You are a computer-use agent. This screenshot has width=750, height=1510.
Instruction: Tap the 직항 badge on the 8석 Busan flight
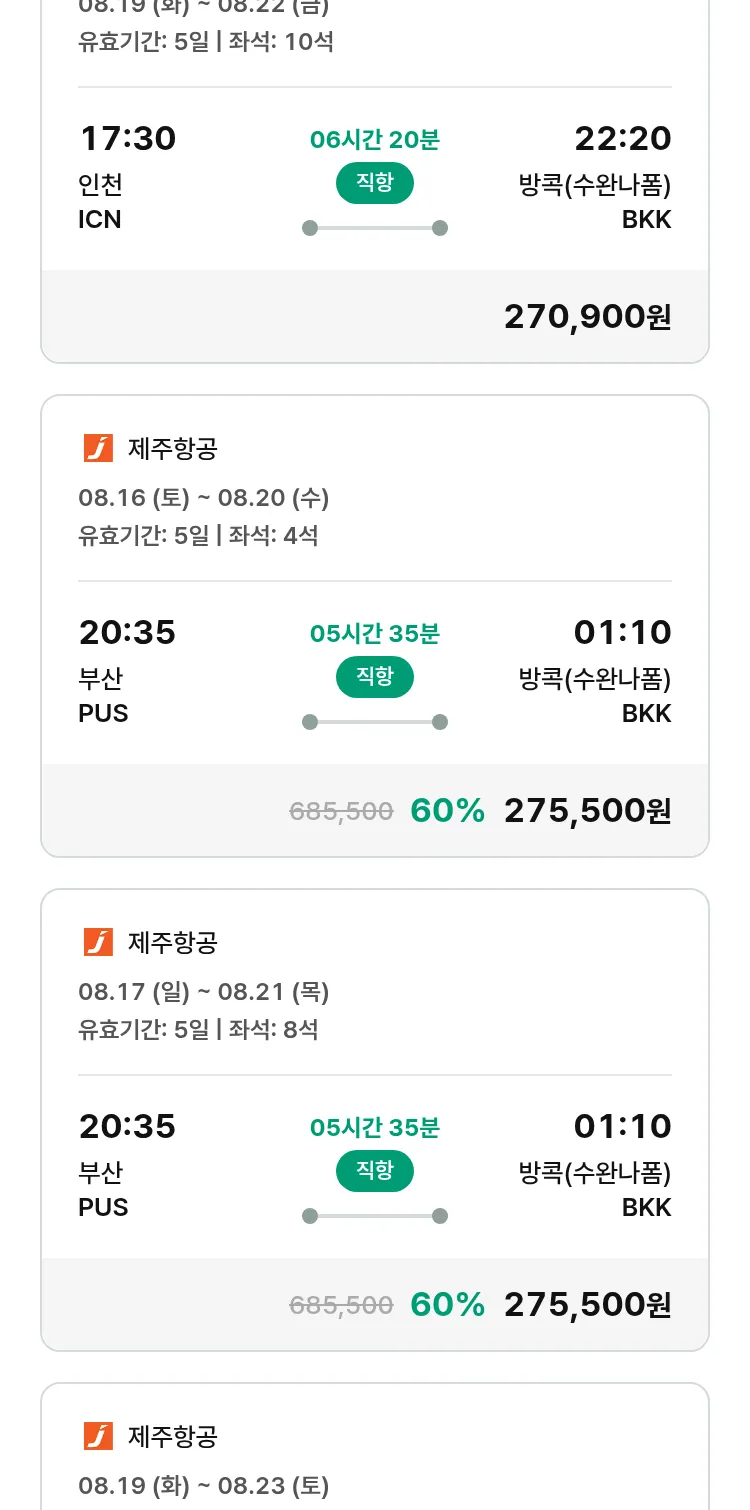[374, 1170]
